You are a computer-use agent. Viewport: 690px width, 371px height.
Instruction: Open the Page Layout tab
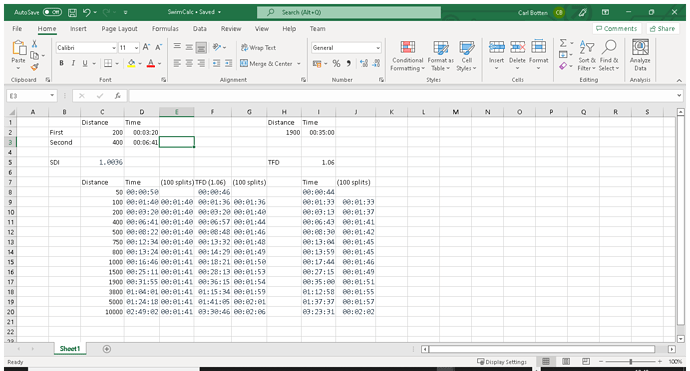[x=119, y=29]
